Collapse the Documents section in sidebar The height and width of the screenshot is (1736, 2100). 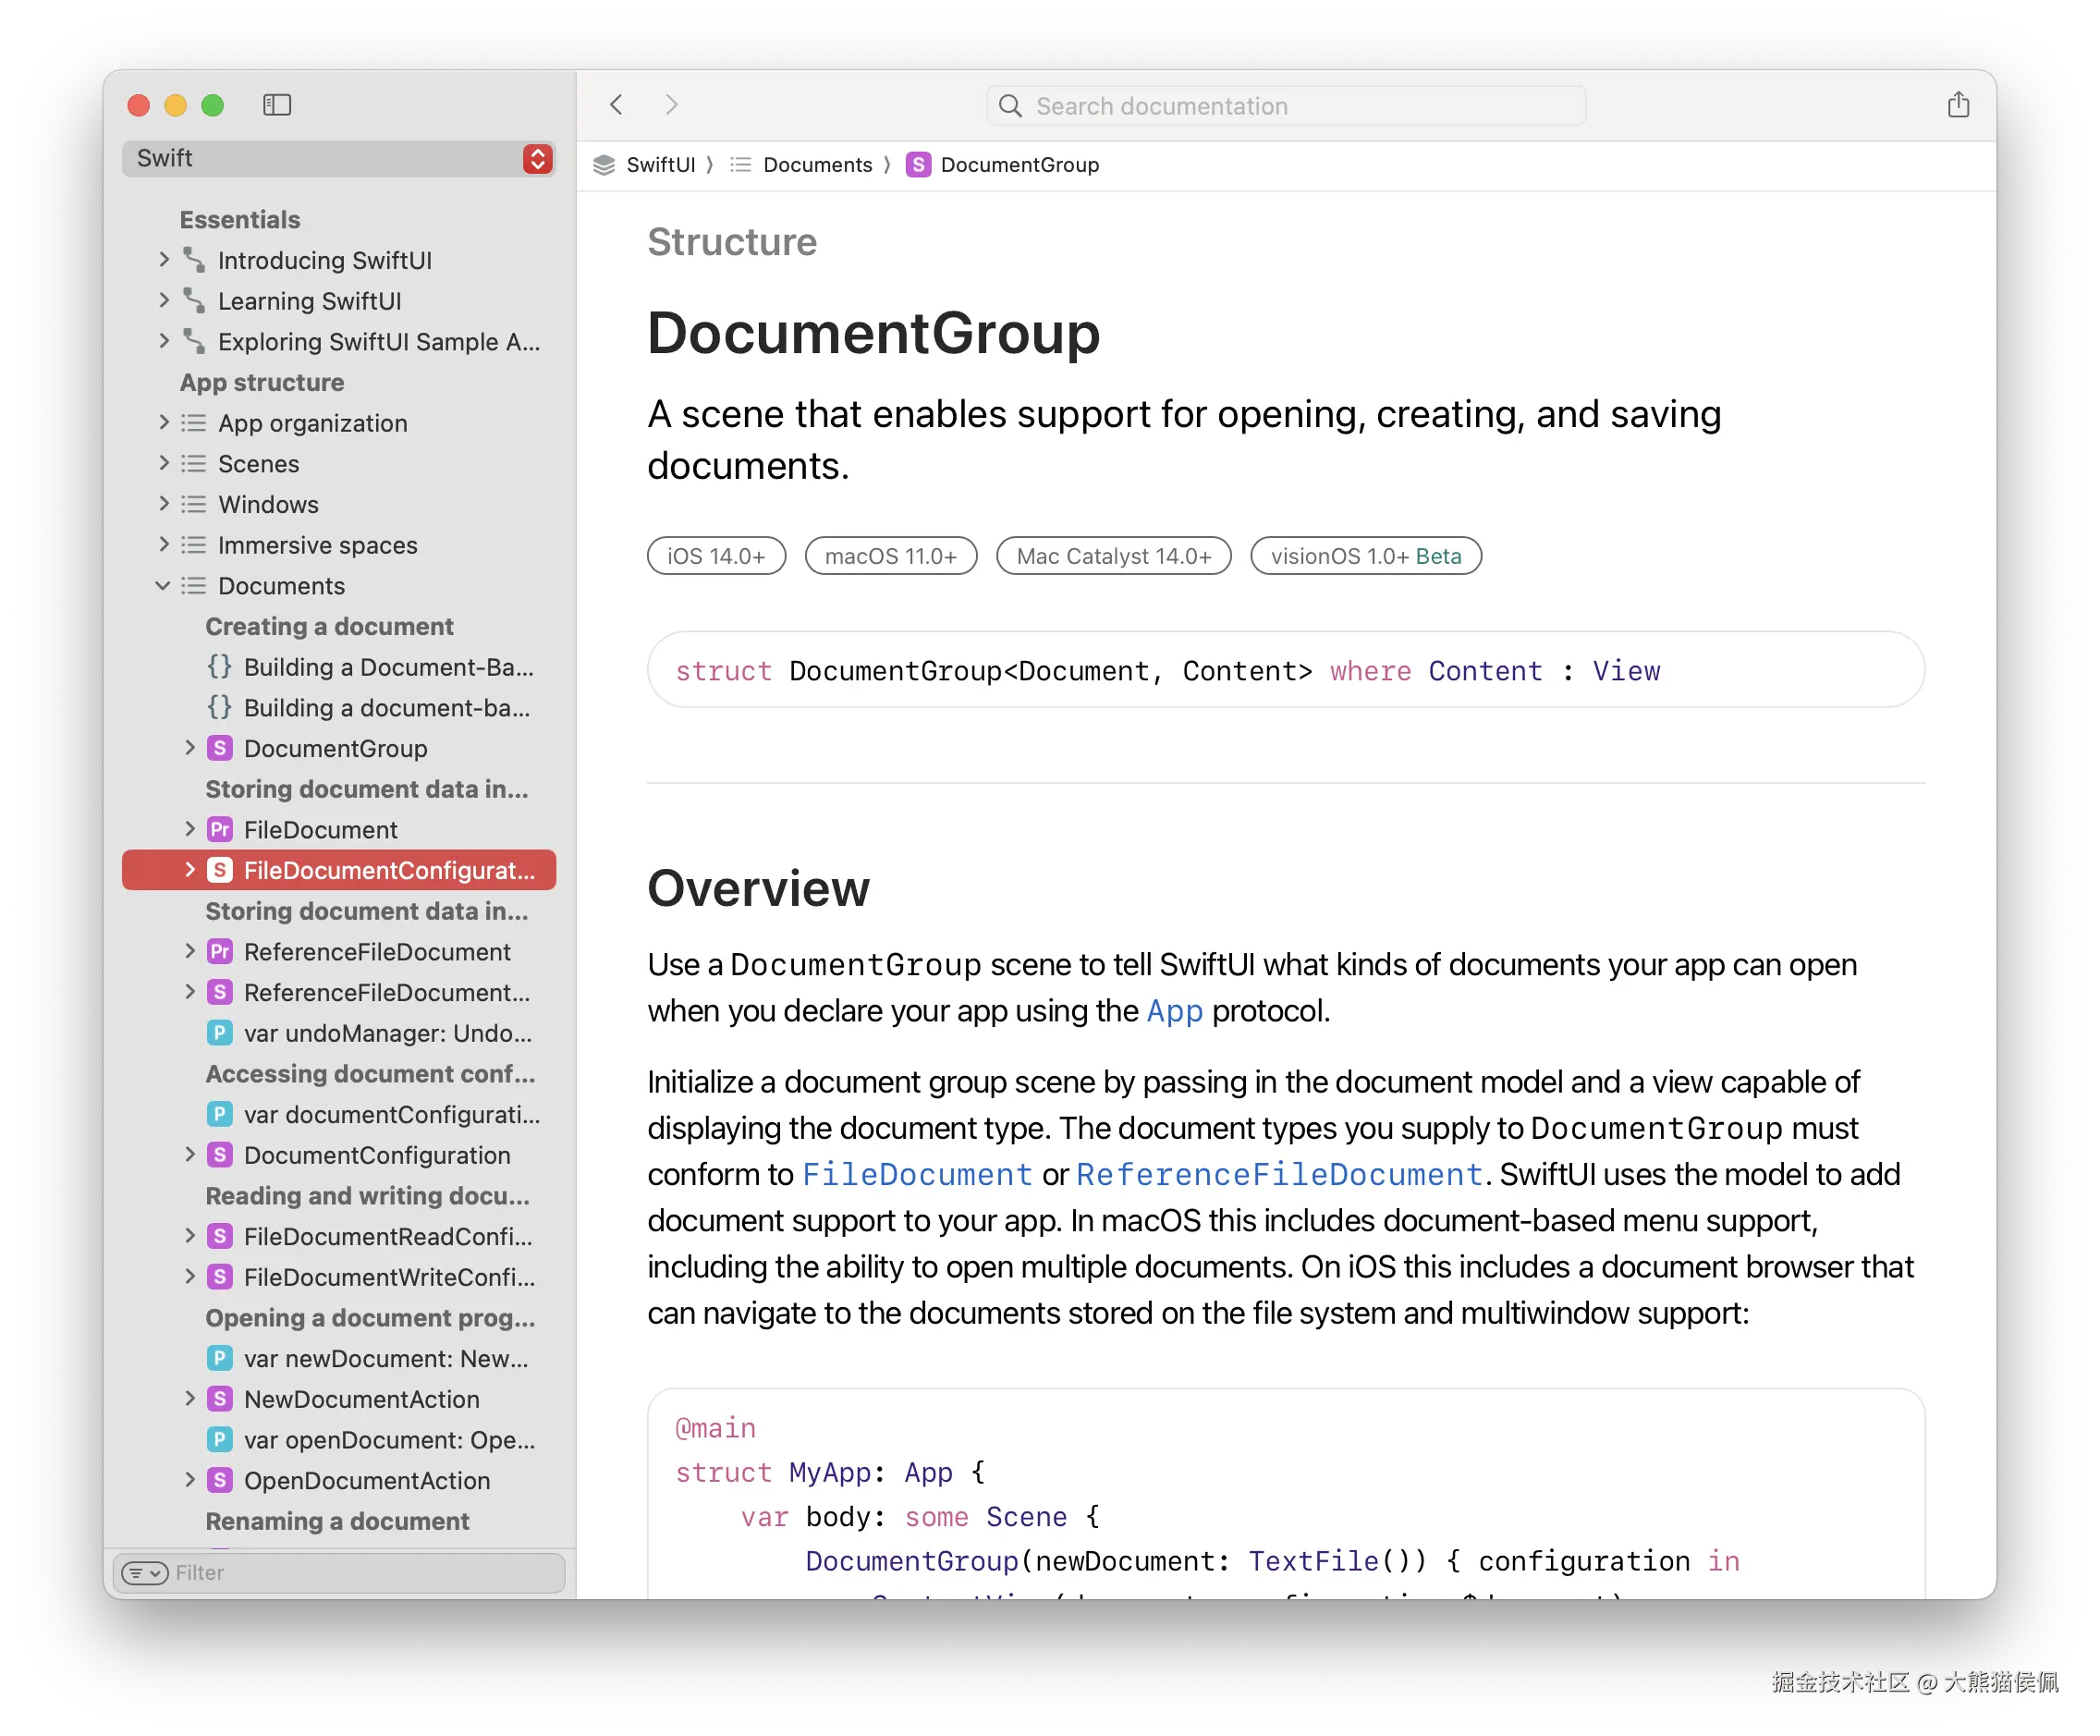tap(163, 586)
